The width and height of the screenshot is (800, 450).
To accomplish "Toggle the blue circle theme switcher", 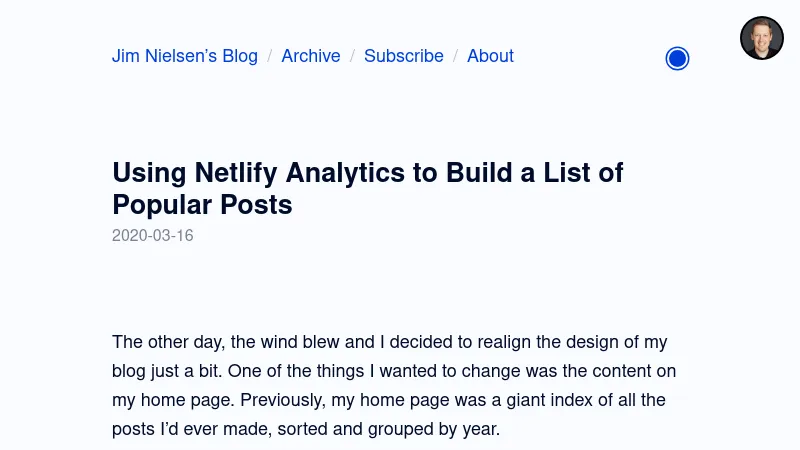I will [x=677, y=59].
